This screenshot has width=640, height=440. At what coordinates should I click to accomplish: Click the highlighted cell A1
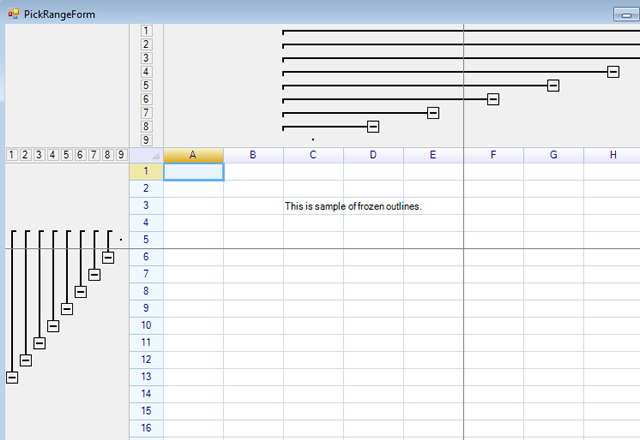click(193, 172)
